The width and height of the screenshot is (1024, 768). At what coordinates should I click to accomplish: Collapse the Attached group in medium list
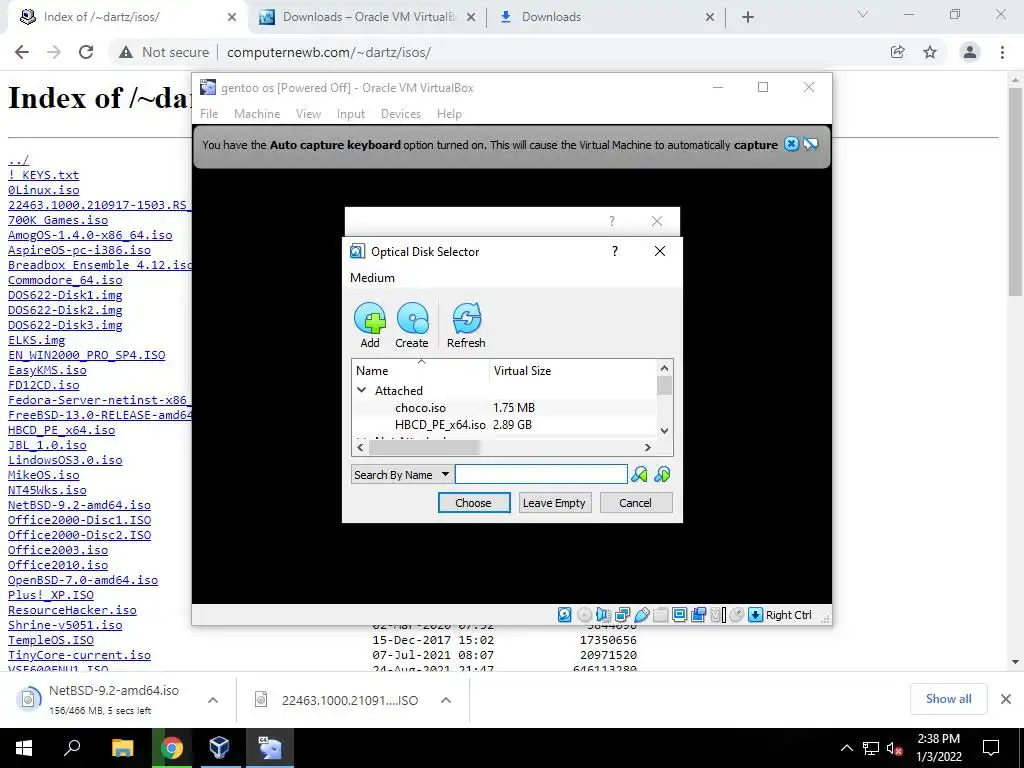pos(361,390)
